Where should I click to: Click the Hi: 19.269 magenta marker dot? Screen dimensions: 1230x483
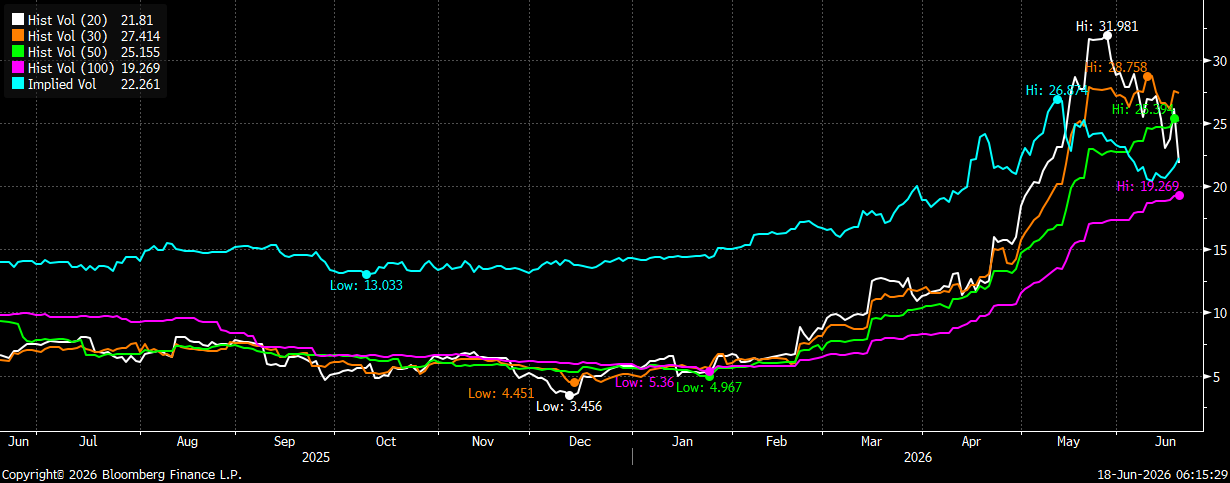1179,195
